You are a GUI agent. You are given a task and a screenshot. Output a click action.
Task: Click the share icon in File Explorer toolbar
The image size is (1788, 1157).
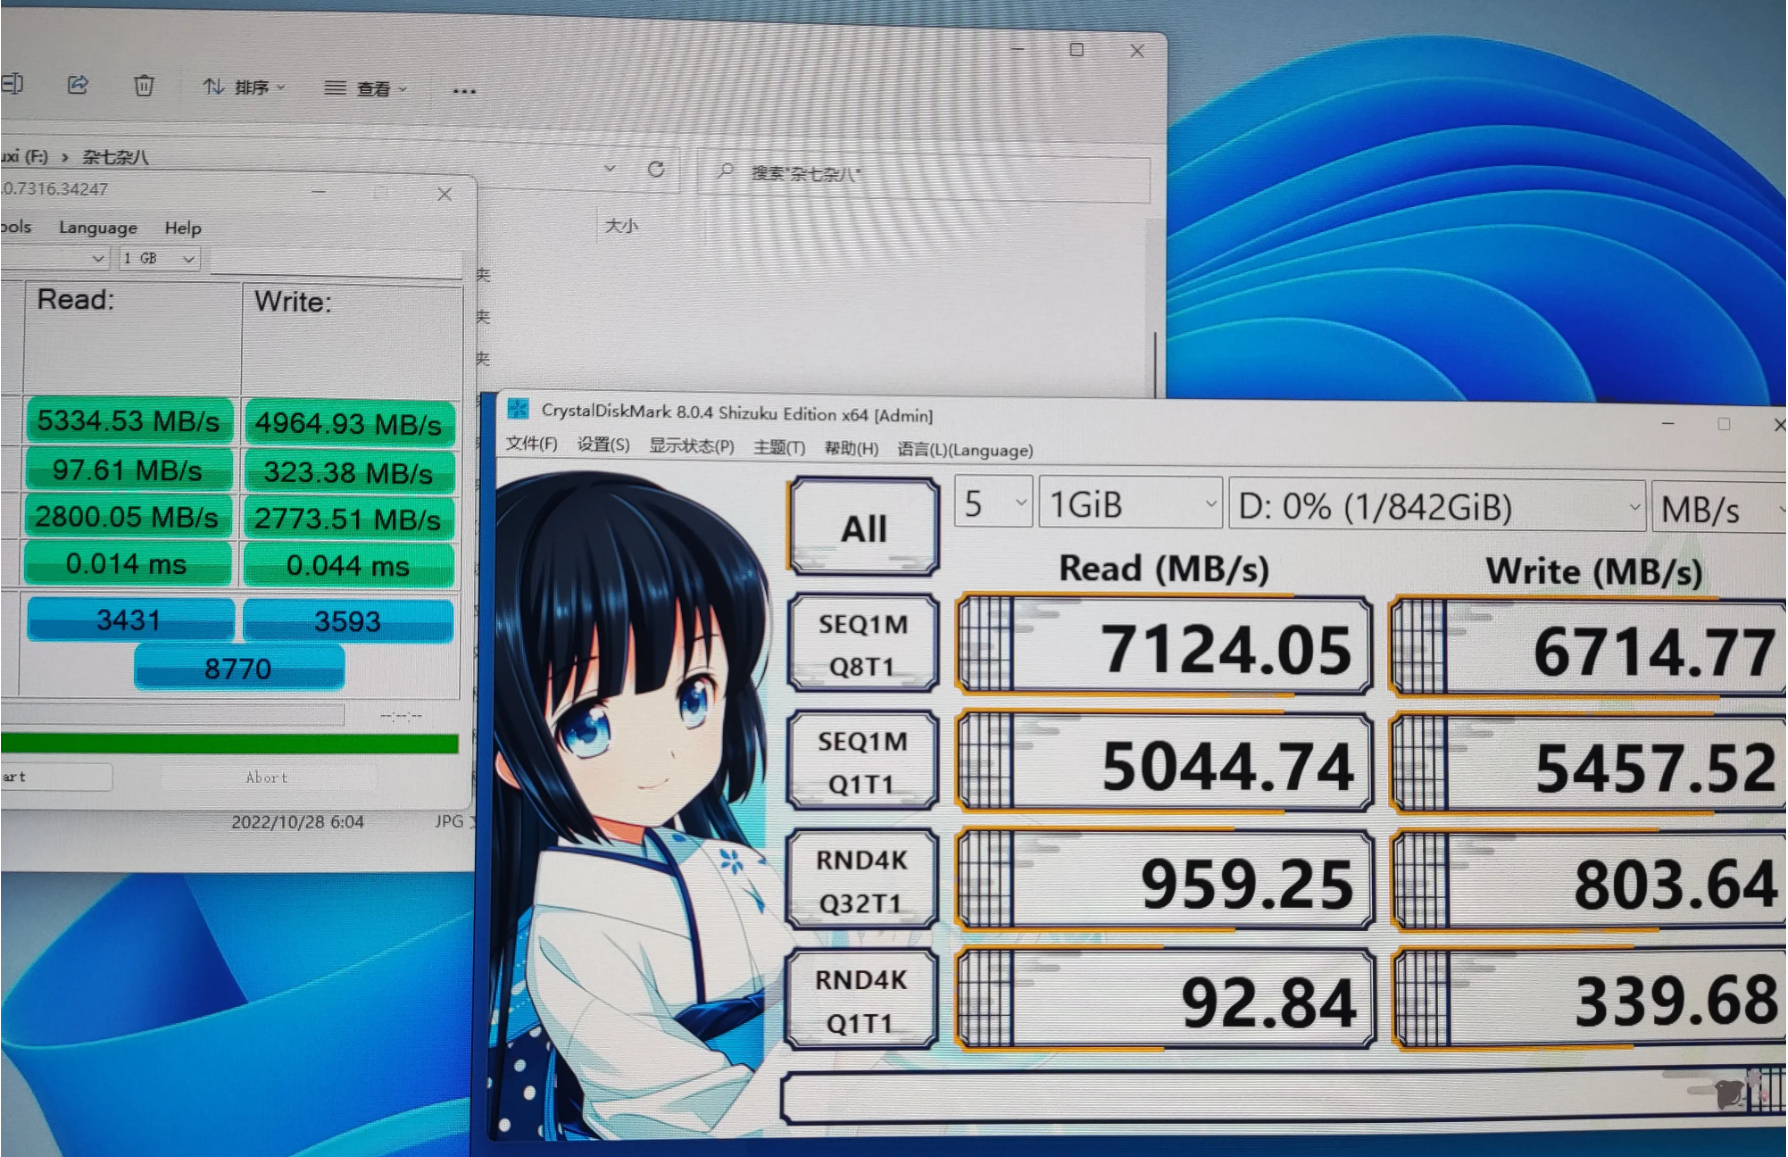click(x=77, y=85)
